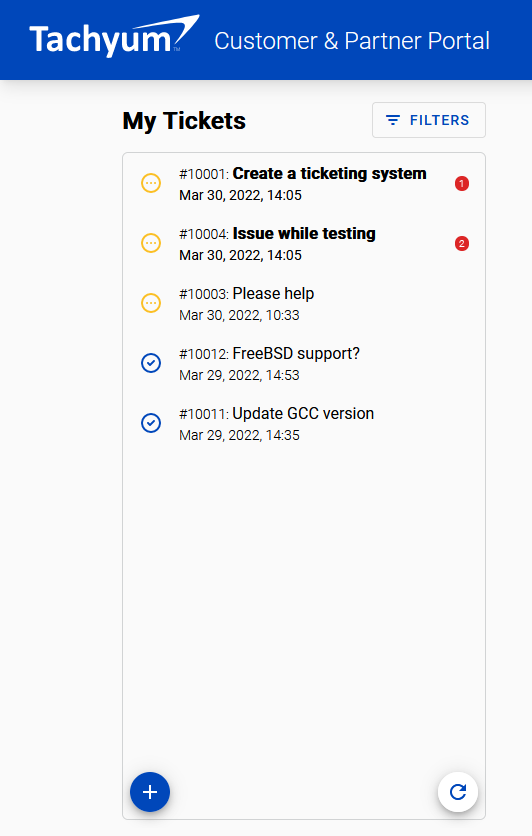Image resolution: width=532 pixels, height=836 pixels.
Task: Click pending status icon for ticket #10001
Action: click(x=151, y=183)
